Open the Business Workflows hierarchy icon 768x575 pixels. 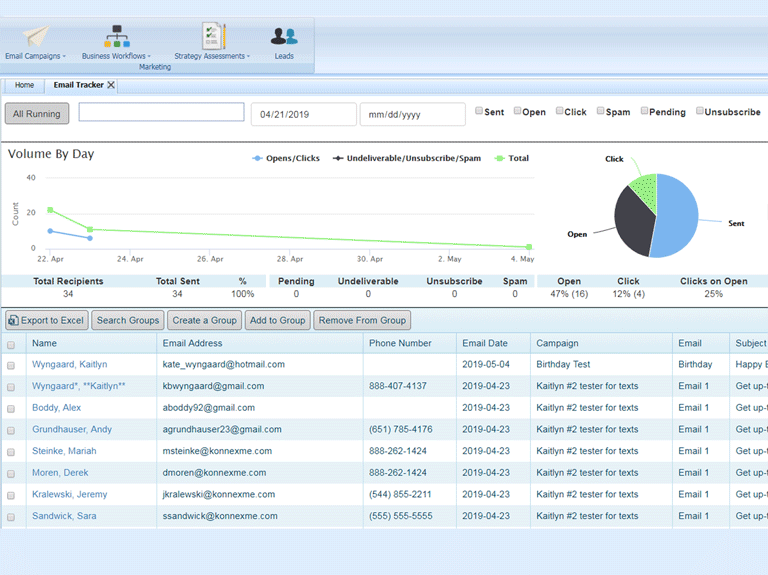click(117, 37)
